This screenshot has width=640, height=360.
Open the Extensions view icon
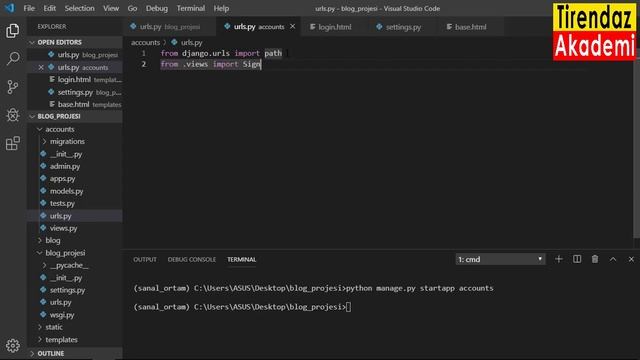point(13,143)
